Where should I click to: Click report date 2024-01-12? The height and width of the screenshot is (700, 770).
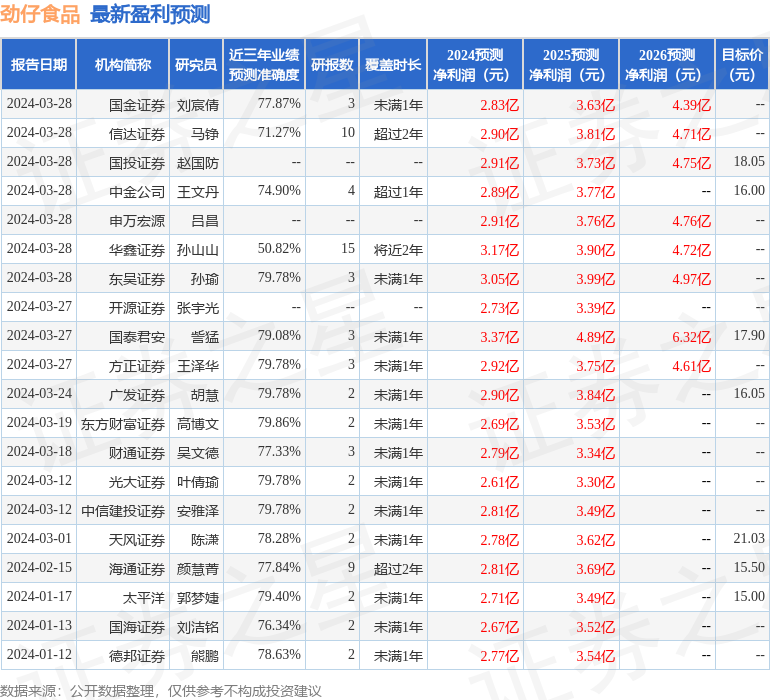coord(39,654)
